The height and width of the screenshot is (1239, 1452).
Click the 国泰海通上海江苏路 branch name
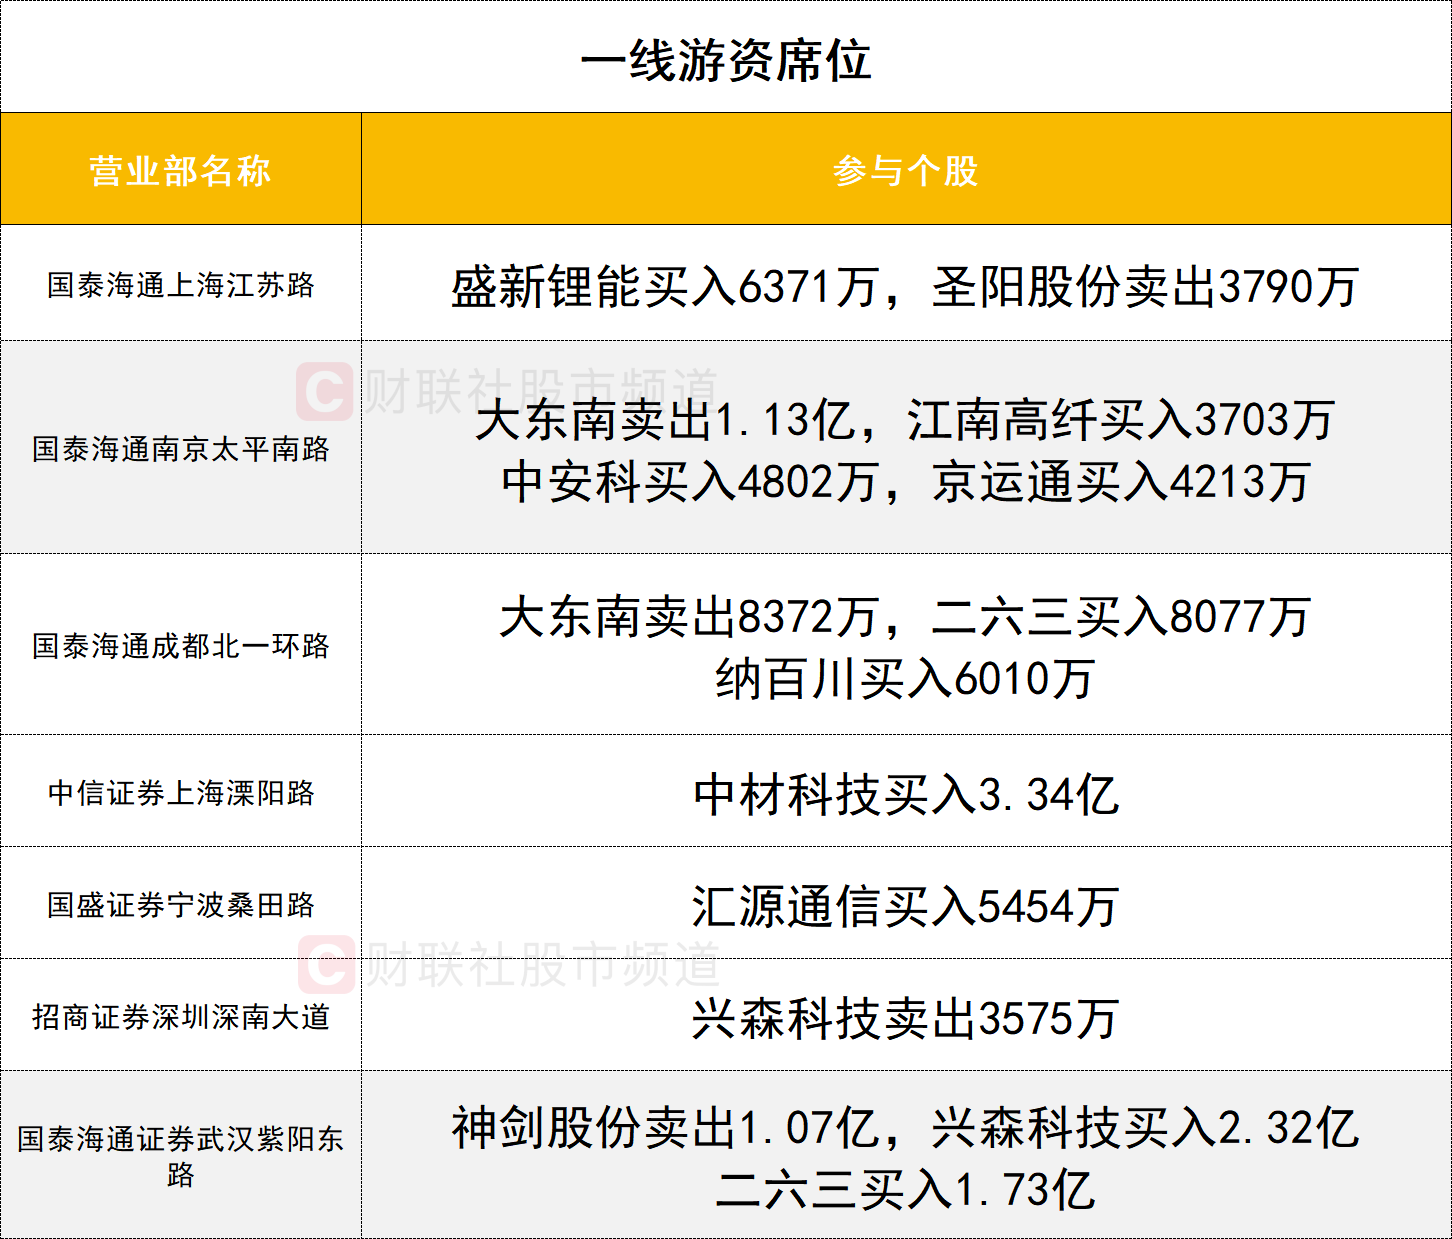coord(180,285)
